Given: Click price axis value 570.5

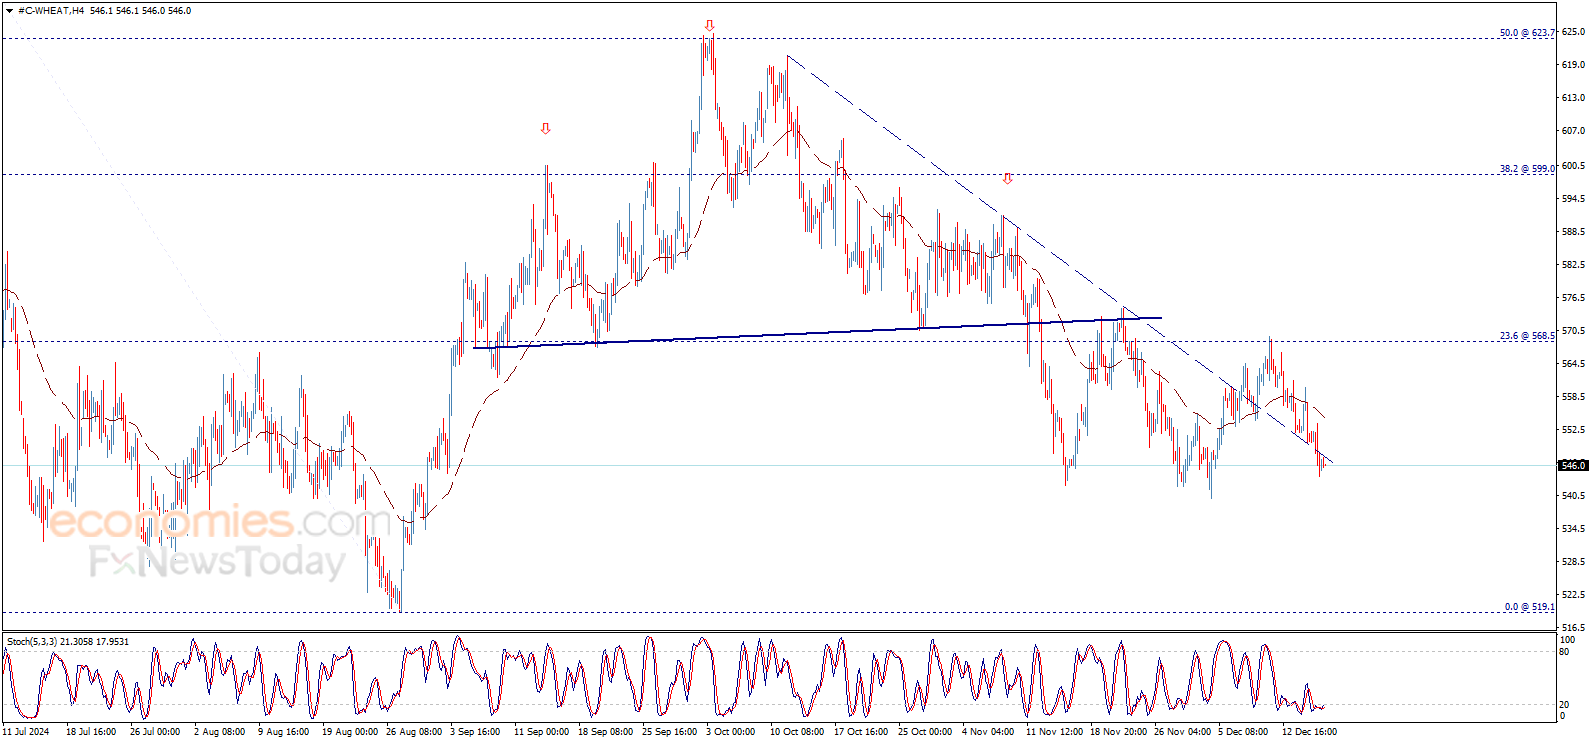Looking at the screenshot, I should (1573, 331).
